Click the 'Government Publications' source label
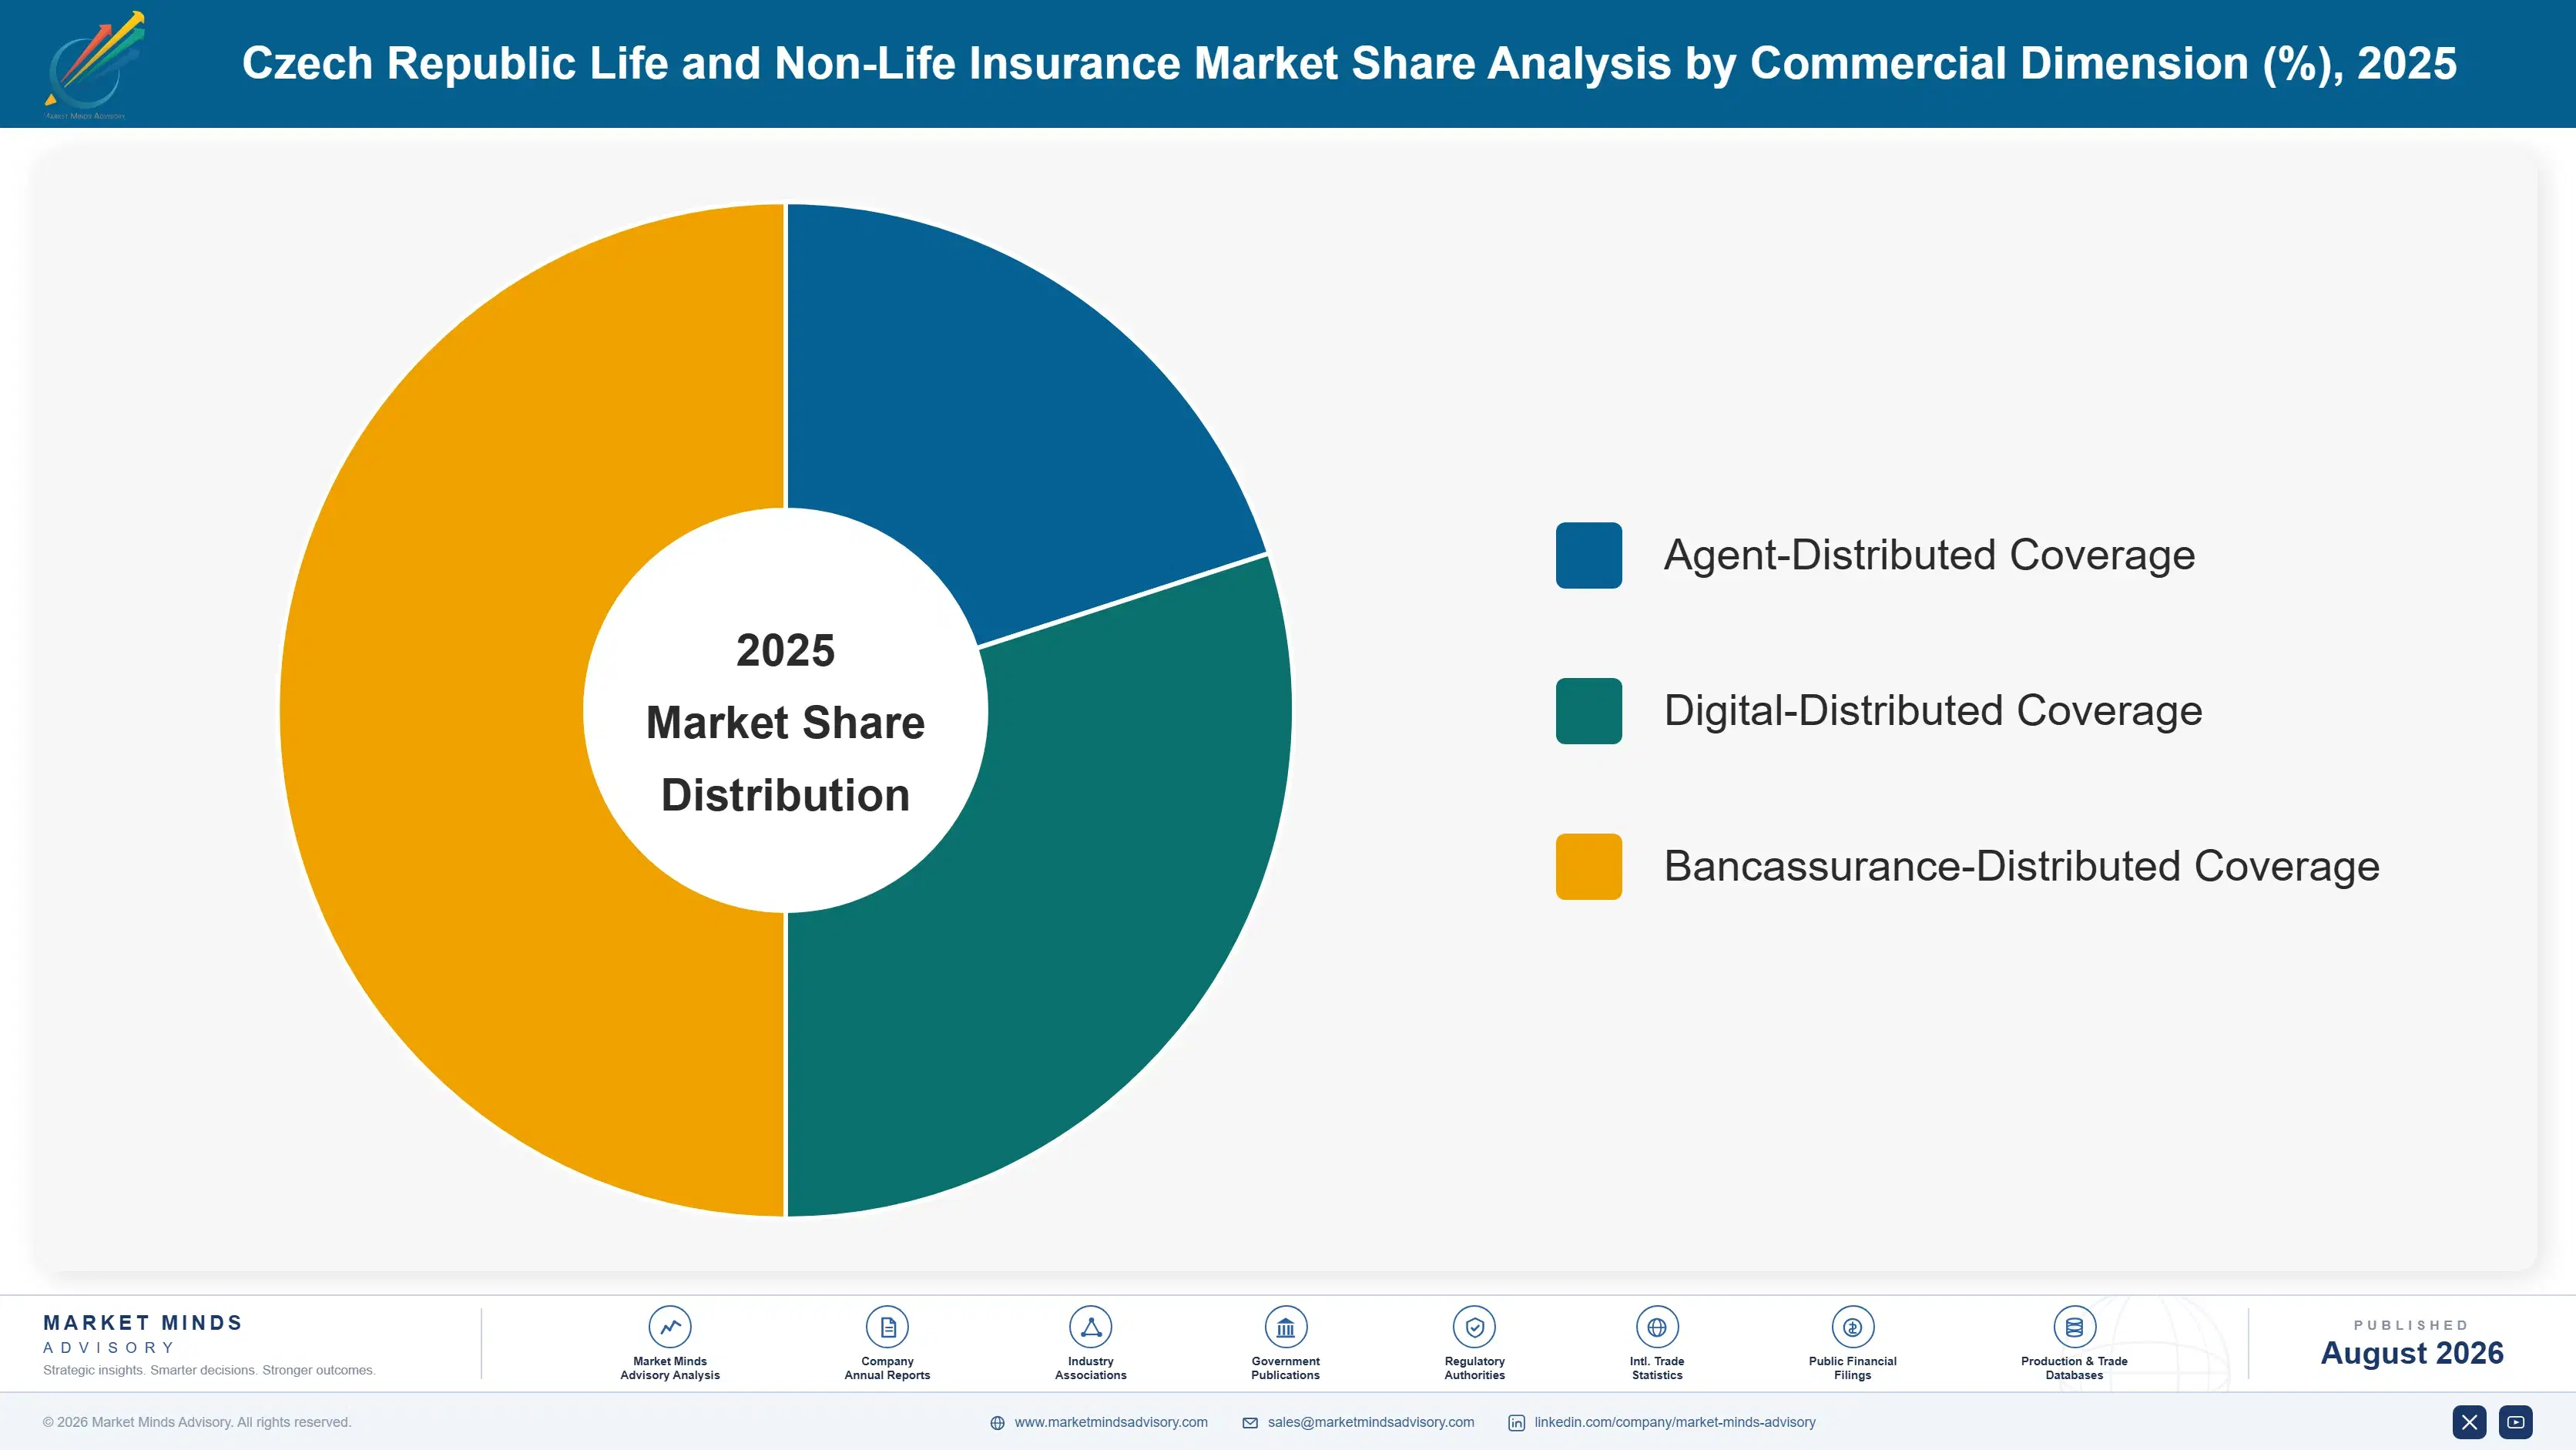 1285,1368
